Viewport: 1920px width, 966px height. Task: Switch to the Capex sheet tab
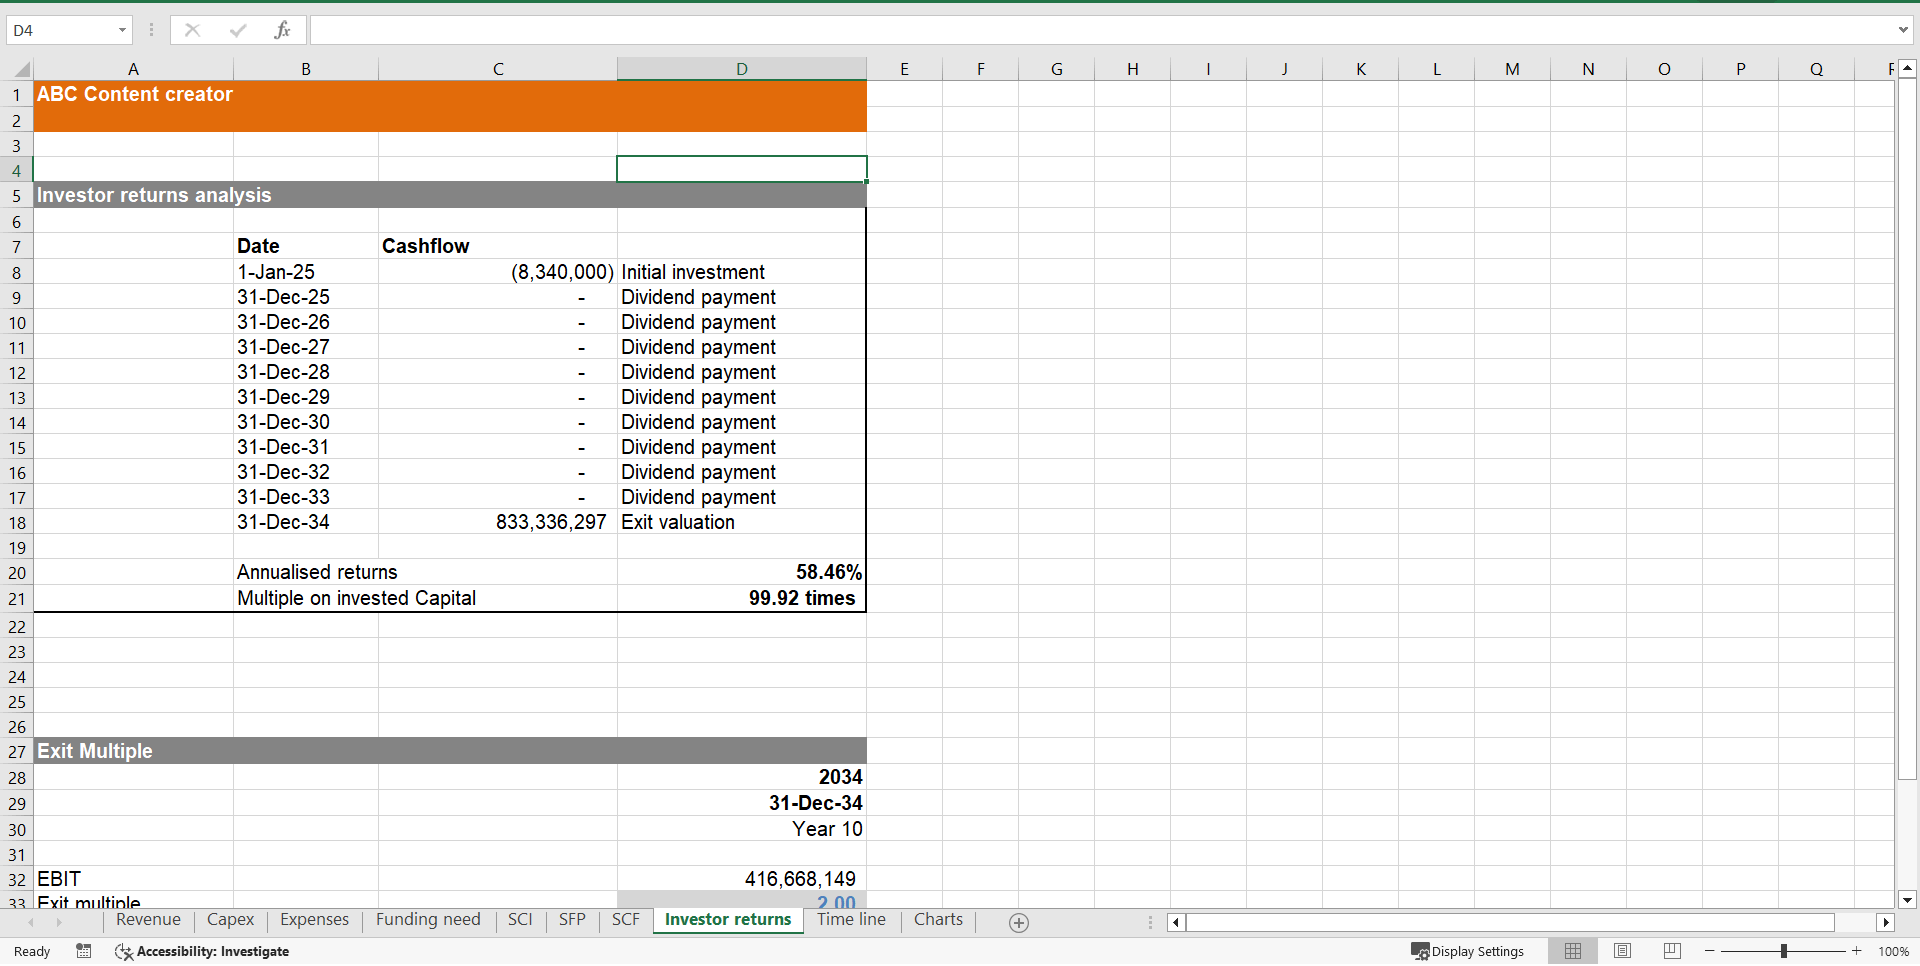(x=230, y=920)
